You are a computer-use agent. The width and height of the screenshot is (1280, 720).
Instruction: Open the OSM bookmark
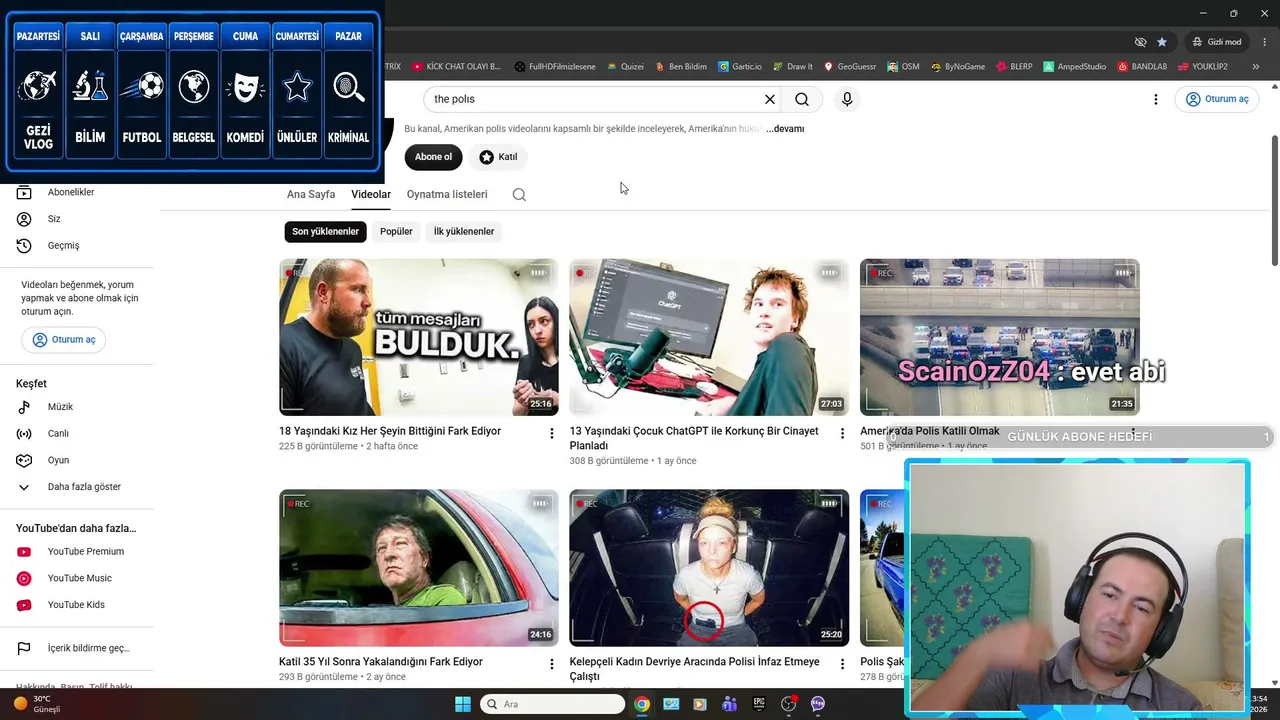(902, 67)
